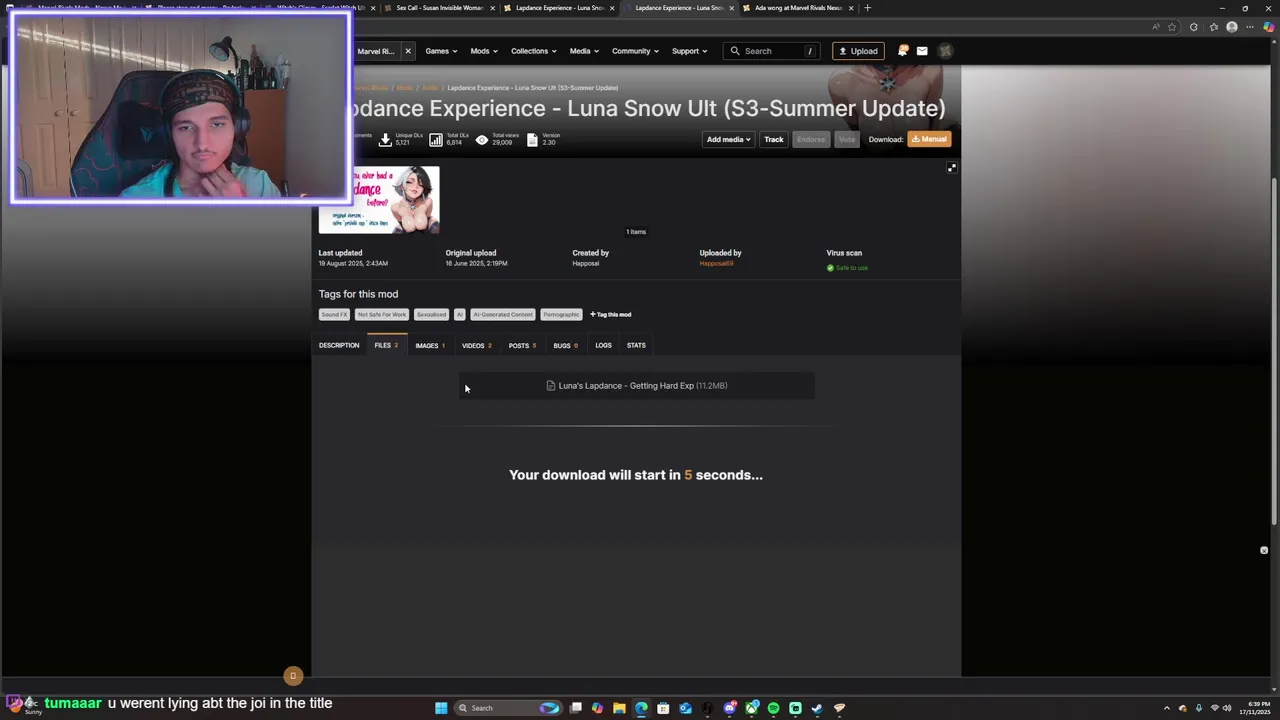Screen dimensions: 1280x720
Task: Open browser settings ellipsis menu
Action: pyautogui.click(x=1250, y=27)
